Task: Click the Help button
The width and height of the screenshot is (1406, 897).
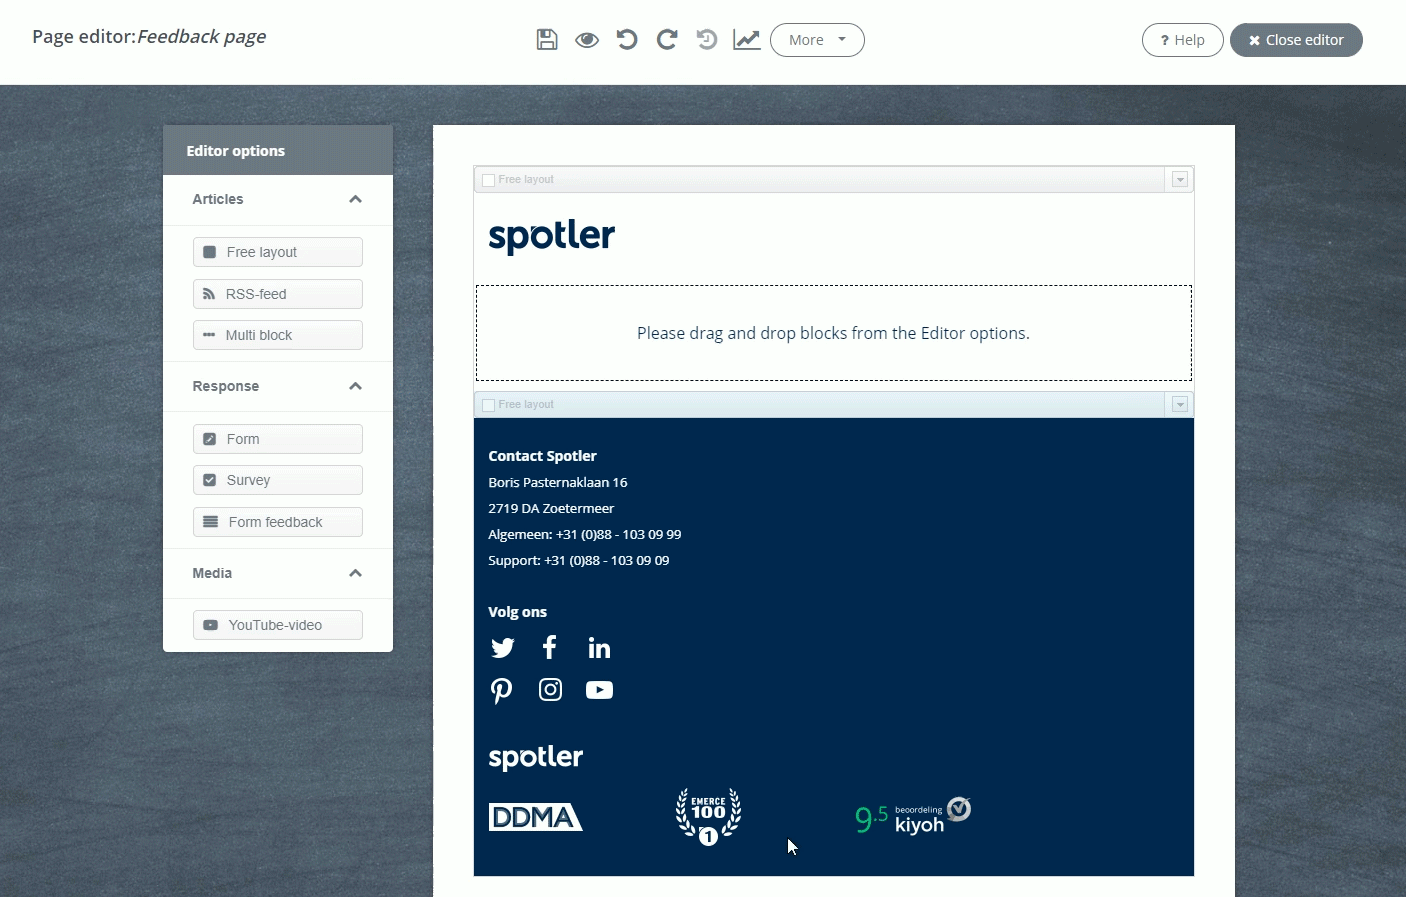Action: (x=1182, y=40)
